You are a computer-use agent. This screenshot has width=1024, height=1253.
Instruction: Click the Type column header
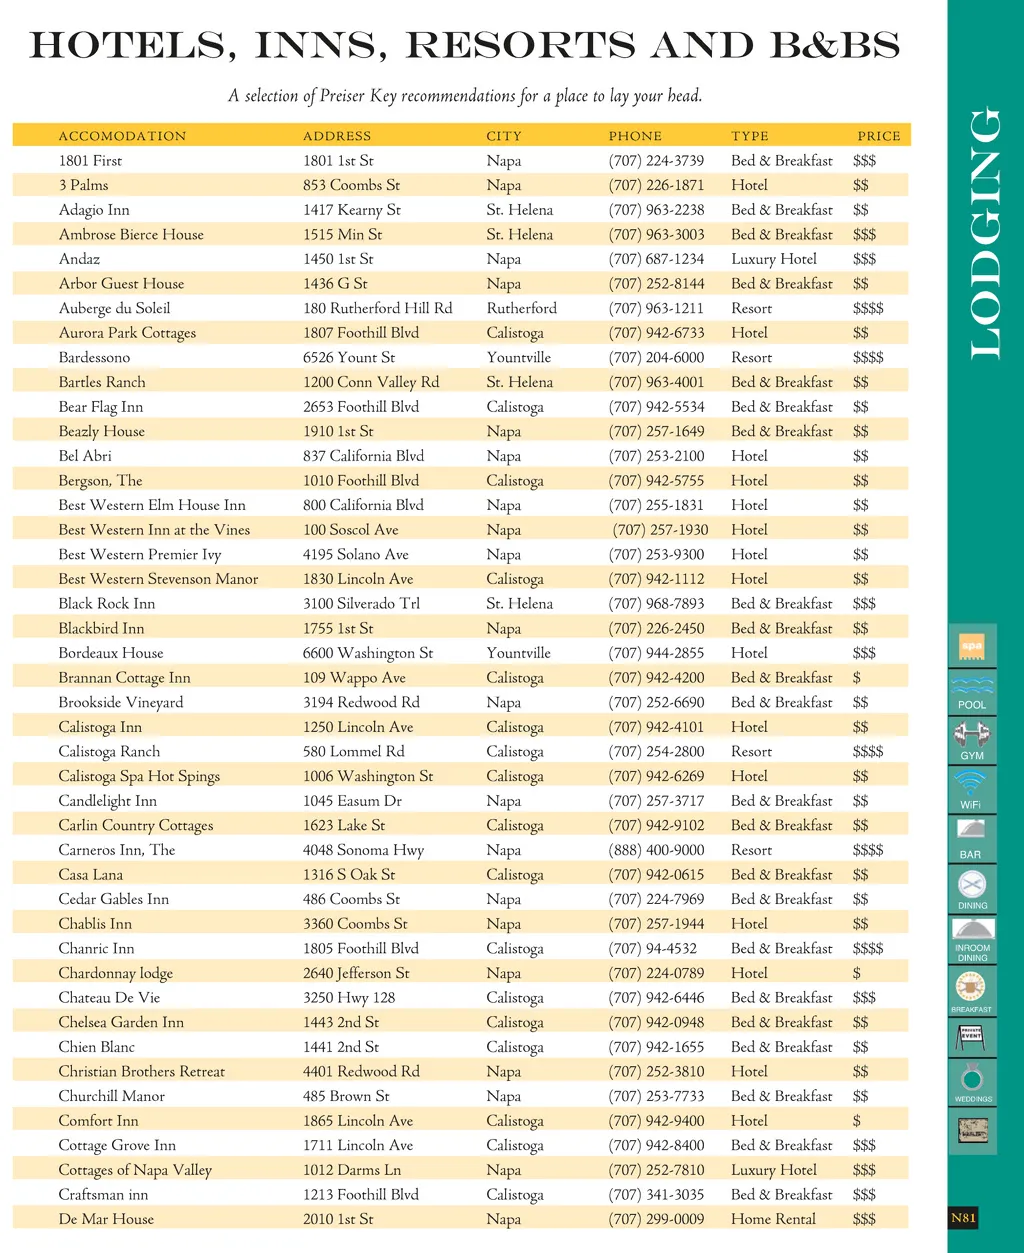[750, 136]
